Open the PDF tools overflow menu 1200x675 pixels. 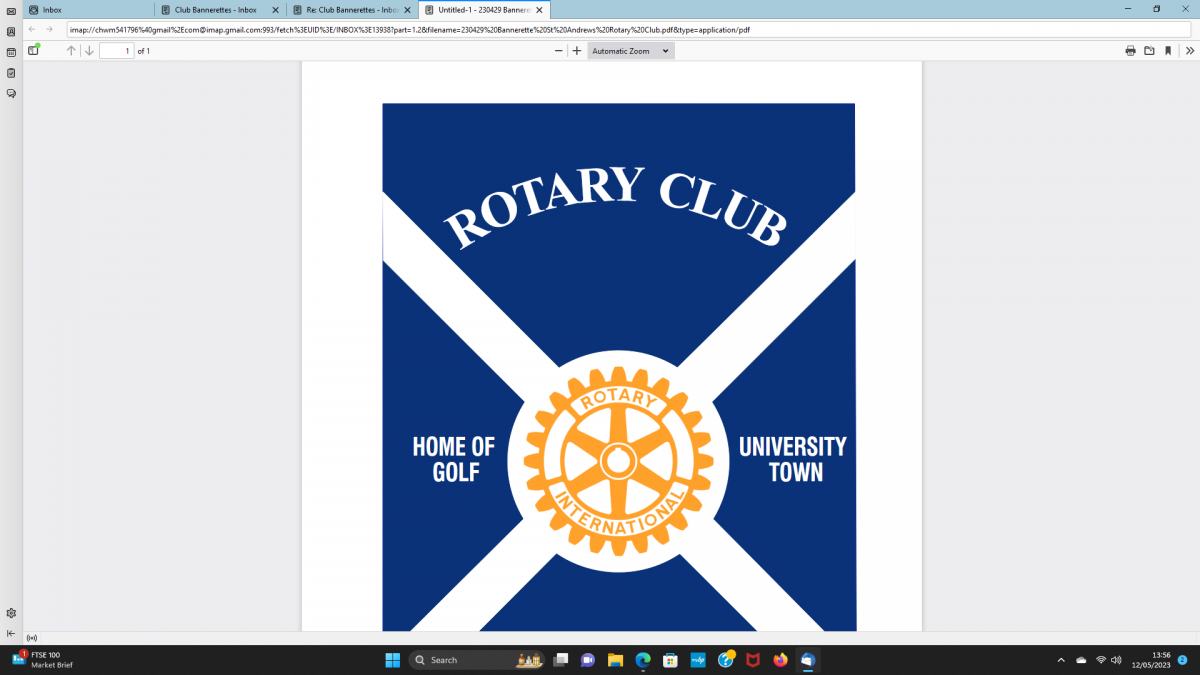pos(1189,50)
